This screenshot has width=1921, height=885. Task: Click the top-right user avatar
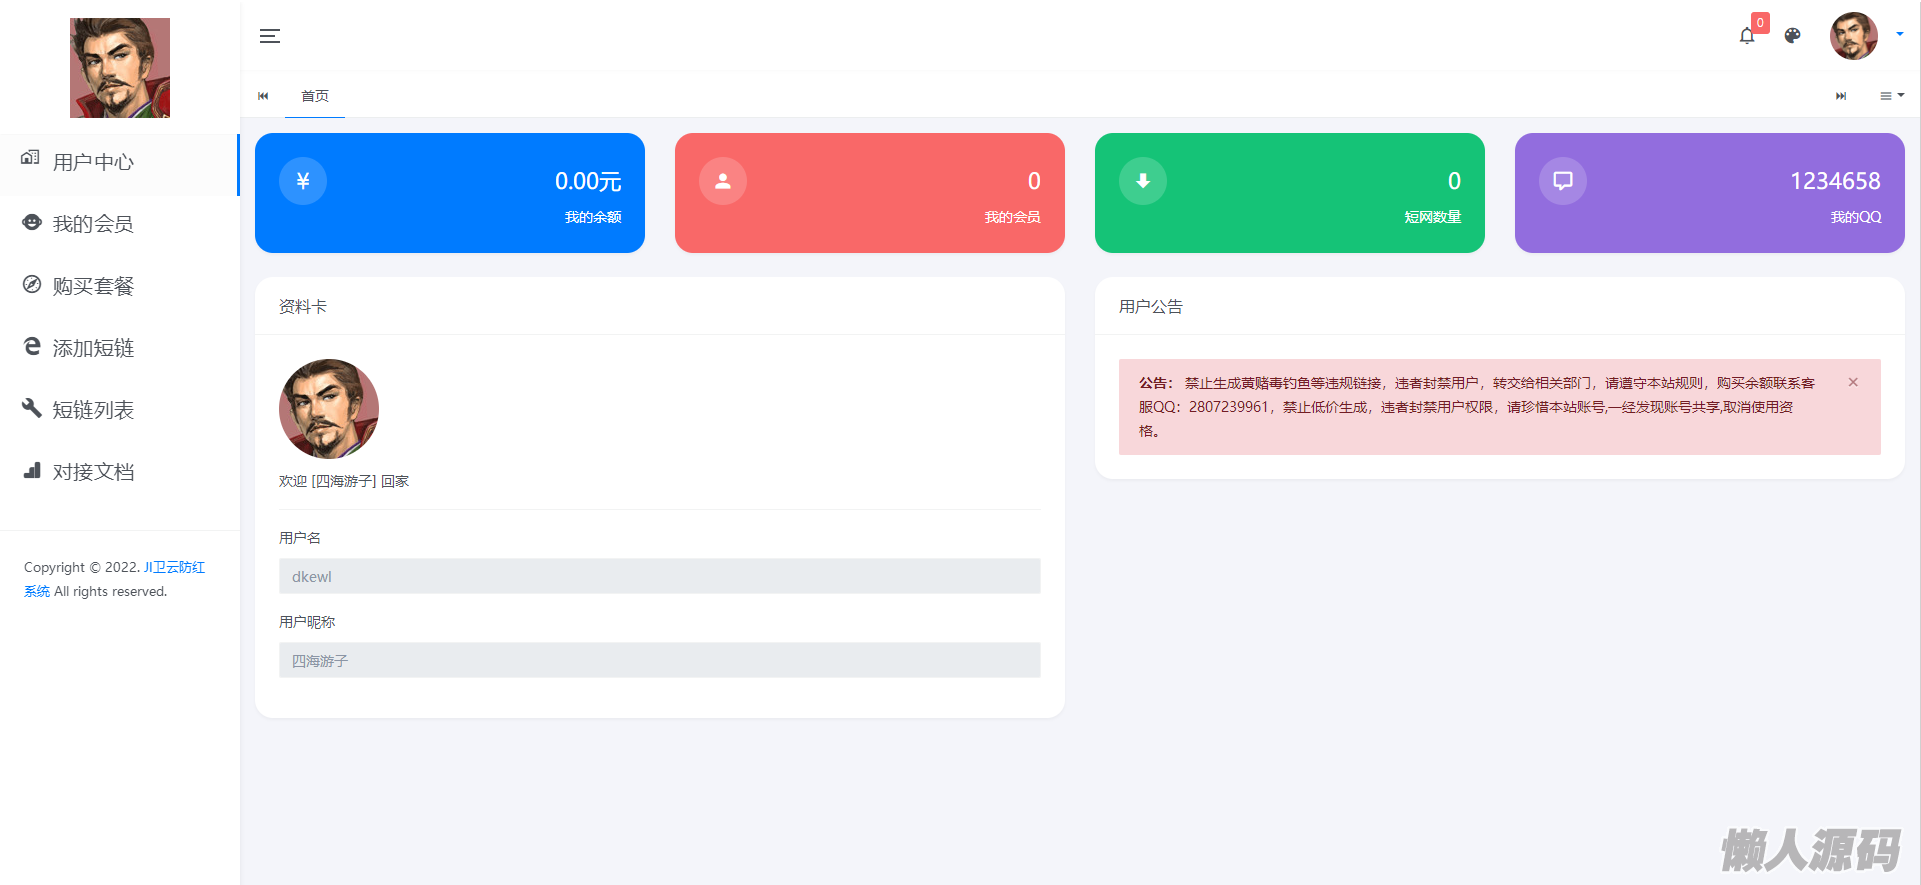pyautogui.click(x=1854, y=36)
